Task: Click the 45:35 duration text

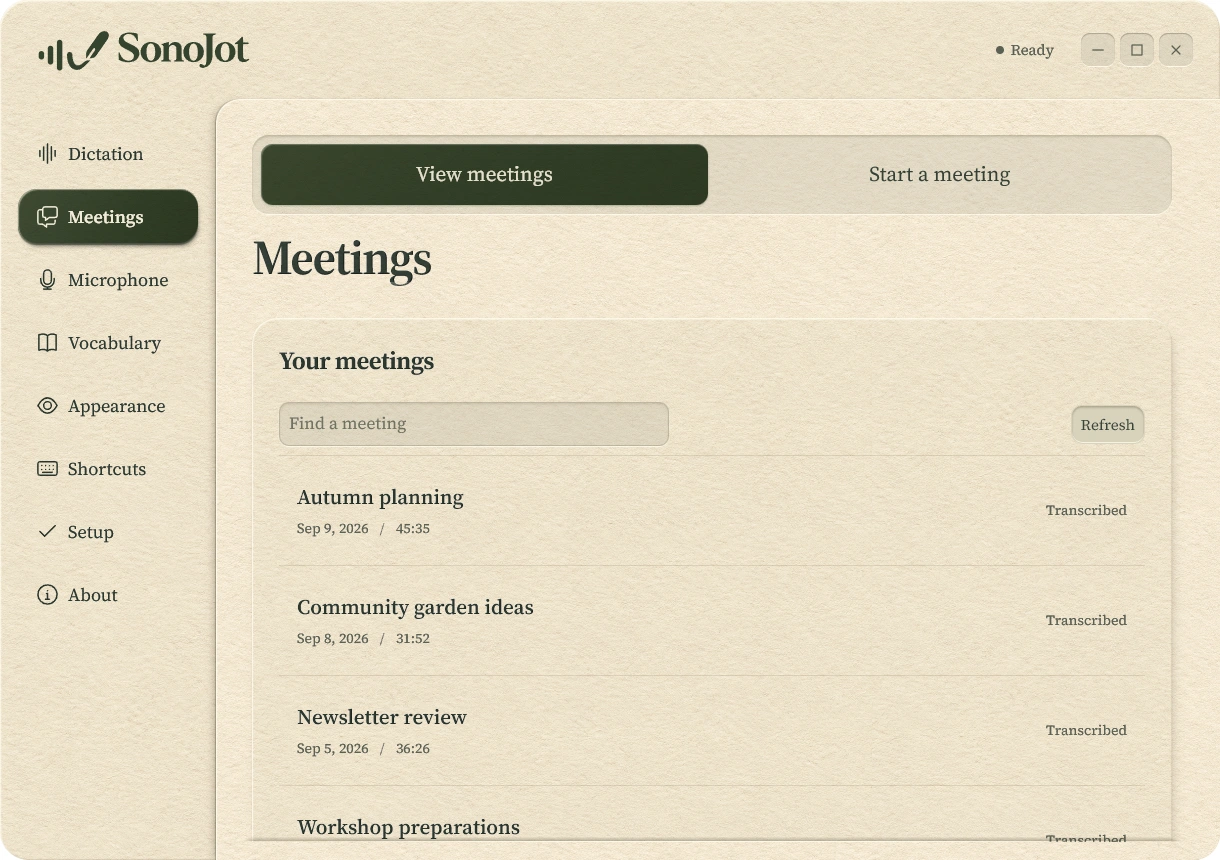Action: [x=412, y=529]
